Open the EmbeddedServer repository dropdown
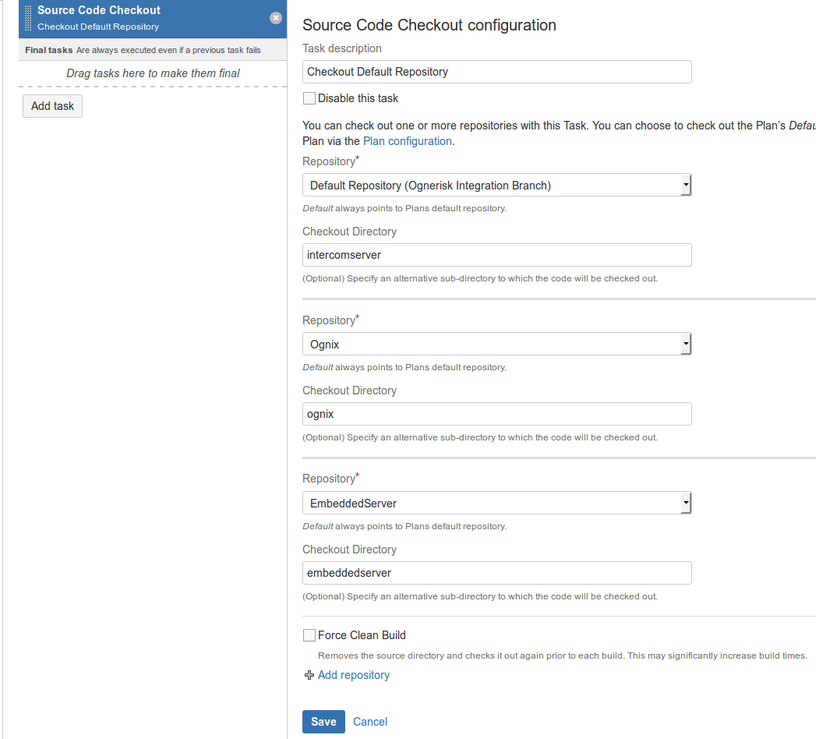Screen dimensions: 816x739 coord(496,503)
